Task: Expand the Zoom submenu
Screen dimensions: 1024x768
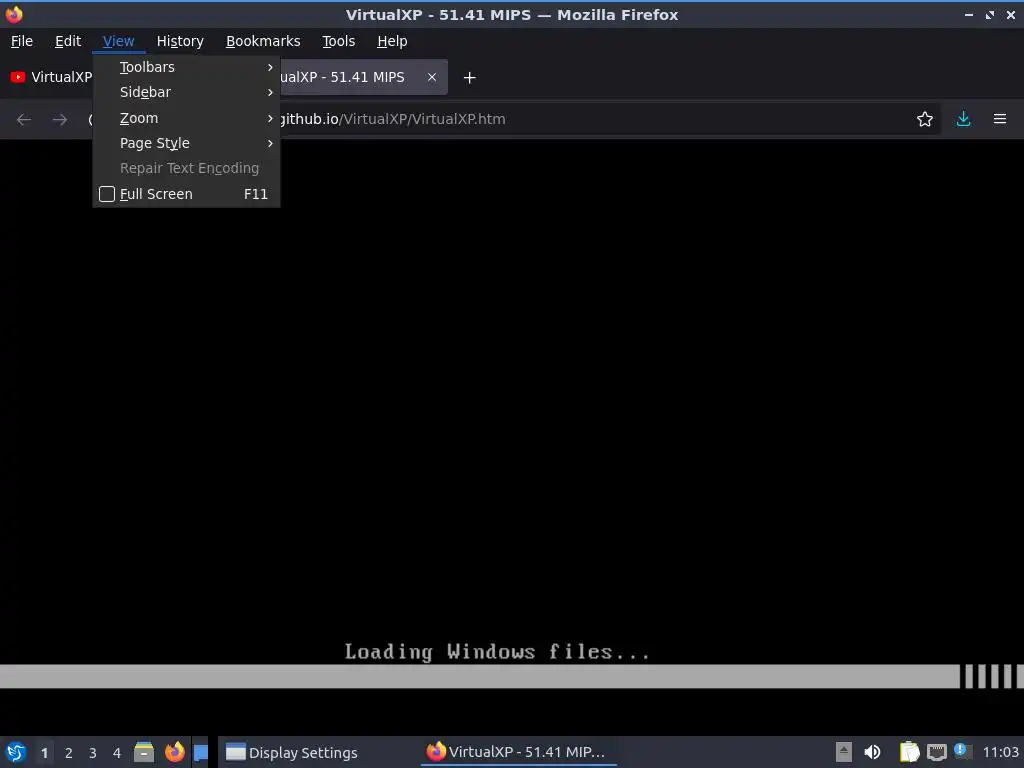Action: click(x=187, y=118)
